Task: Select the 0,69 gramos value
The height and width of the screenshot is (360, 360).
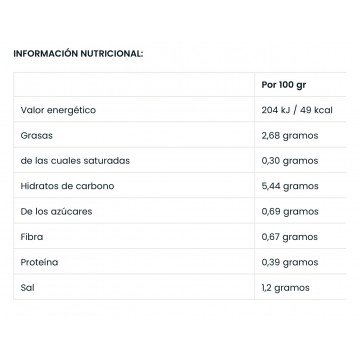Action: 290,212
